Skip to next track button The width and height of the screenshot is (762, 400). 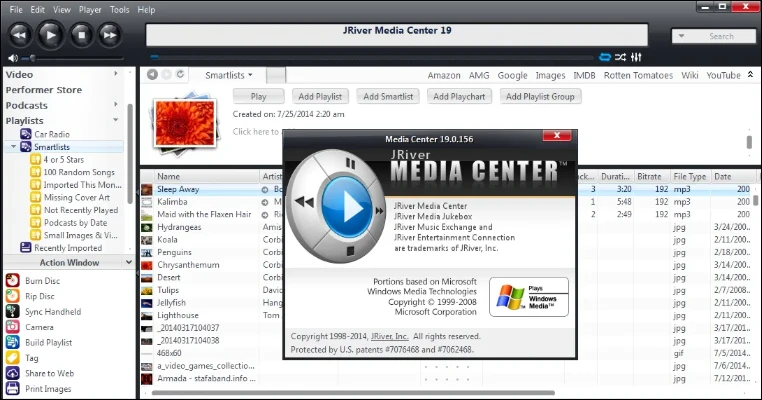[x=109, y=35]
